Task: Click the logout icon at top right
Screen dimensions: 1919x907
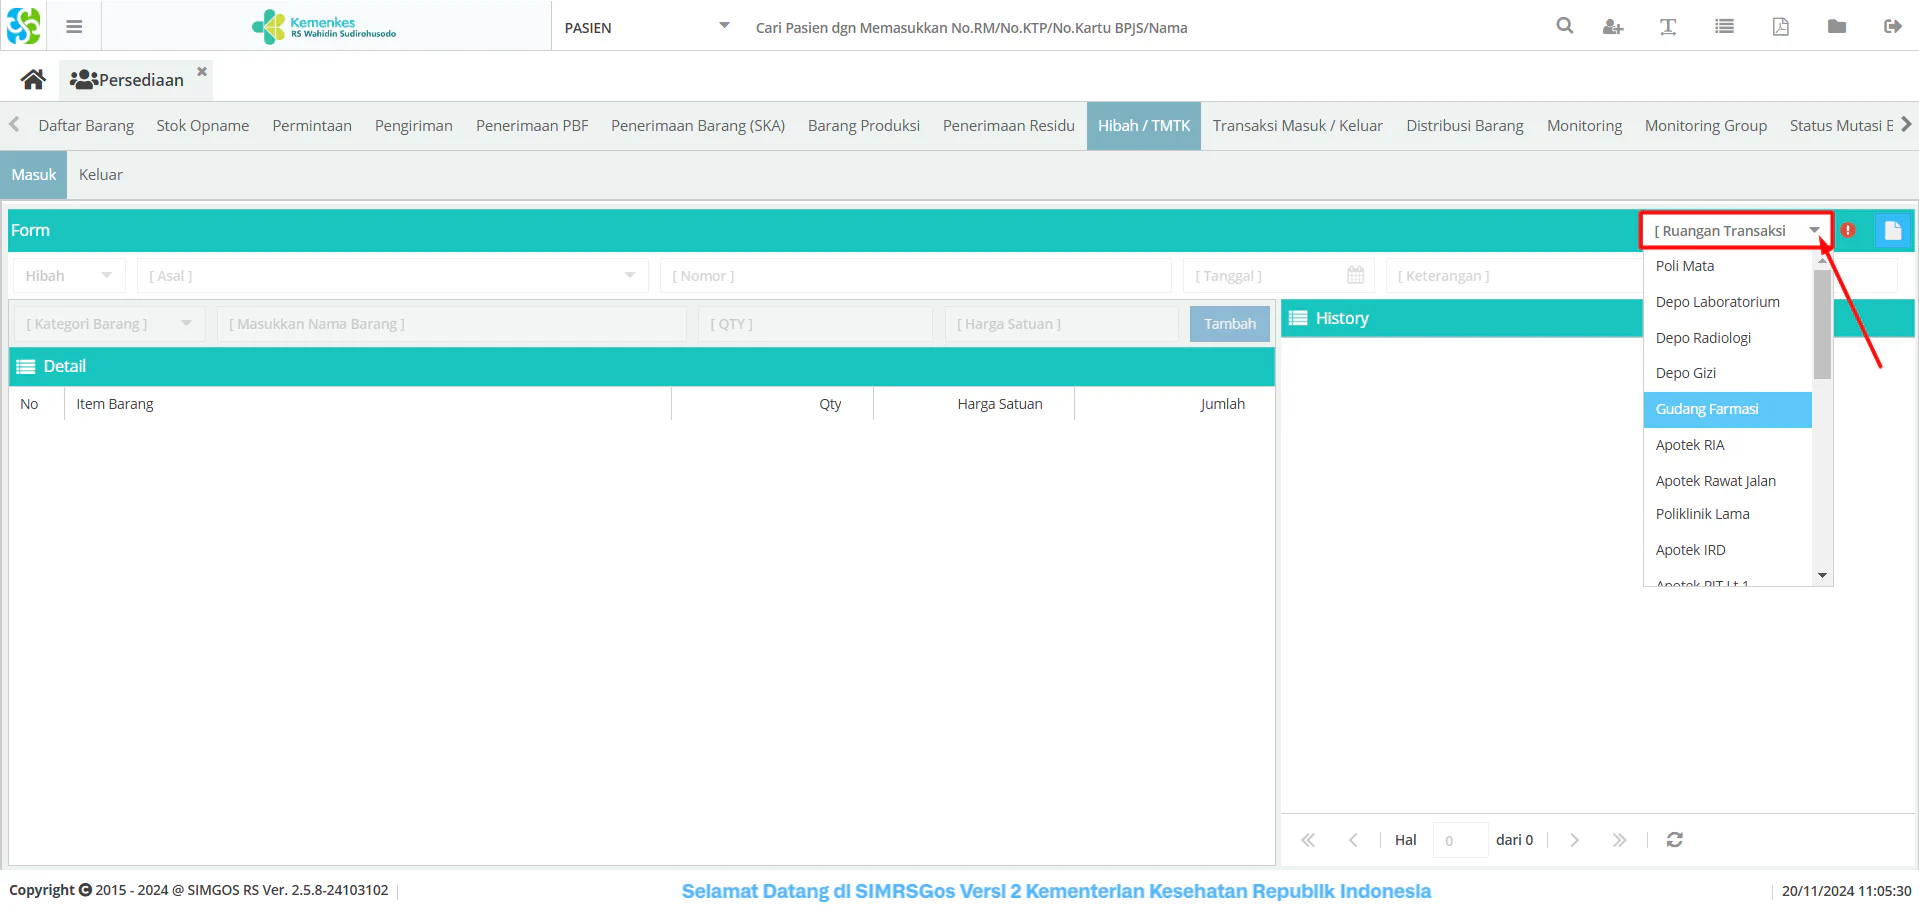Action: point(1892,27)
